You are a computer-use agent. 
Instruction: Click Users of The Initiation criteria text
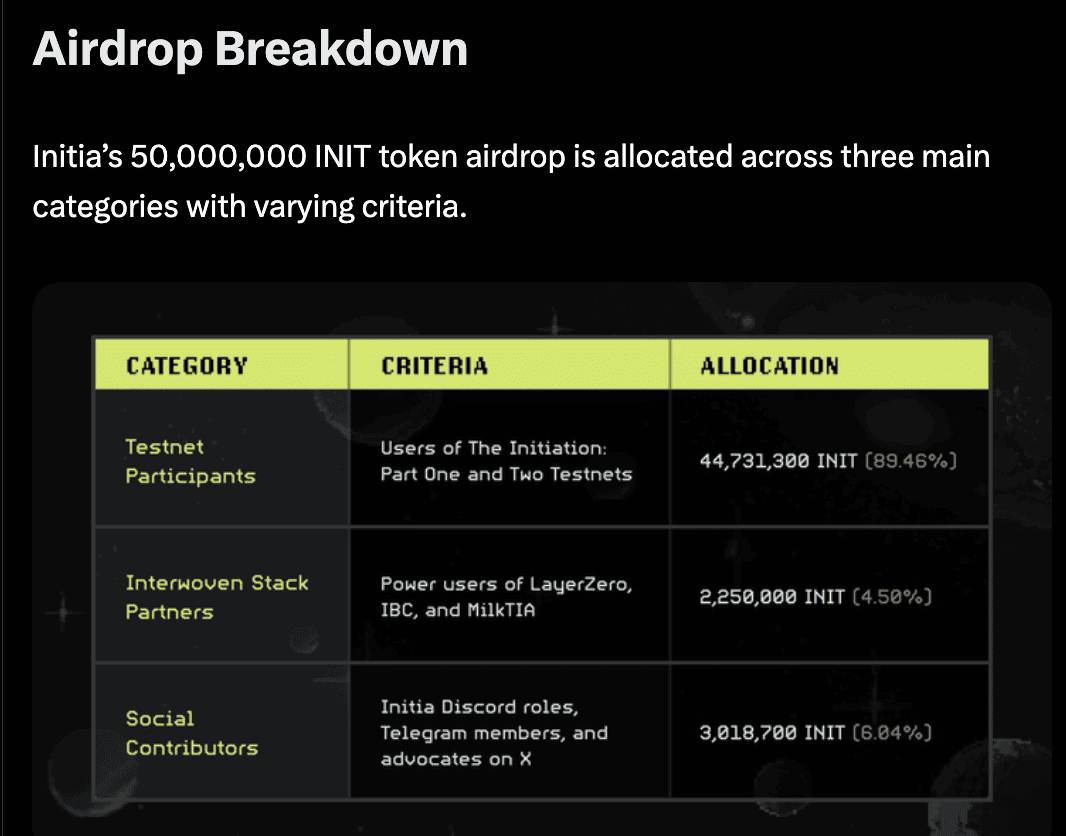[506, 461]
